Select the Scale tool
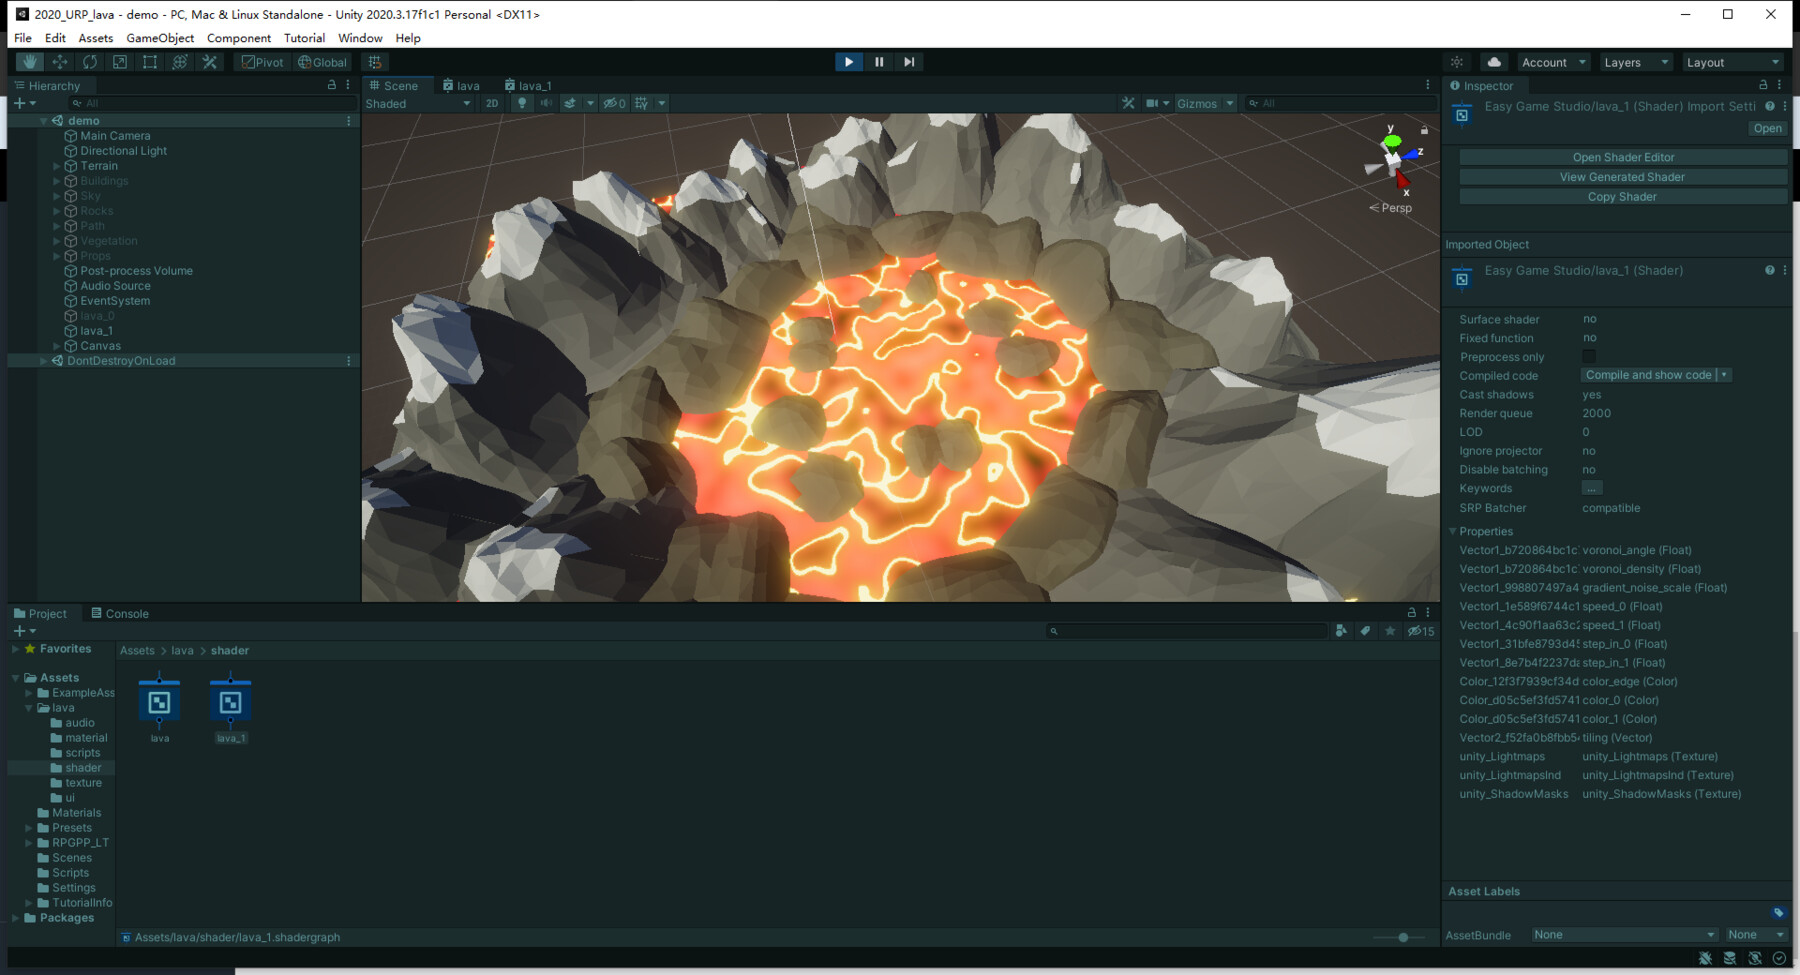This screenshot has width=1800, height=975. coord(120,61)
